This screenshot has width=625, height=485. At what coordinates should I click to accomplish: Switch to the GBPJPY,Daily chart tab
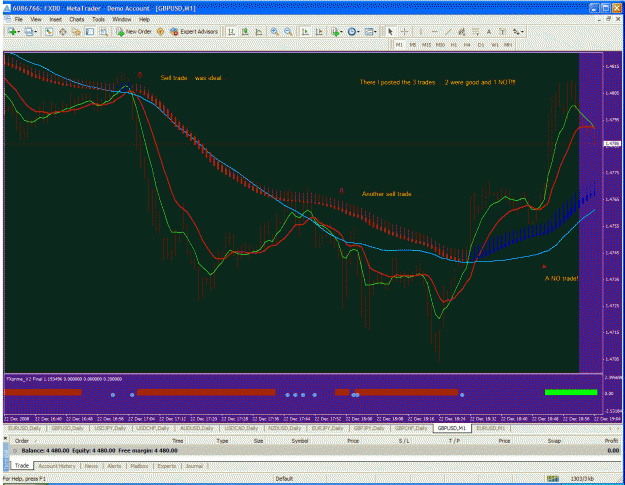point(369,428)
